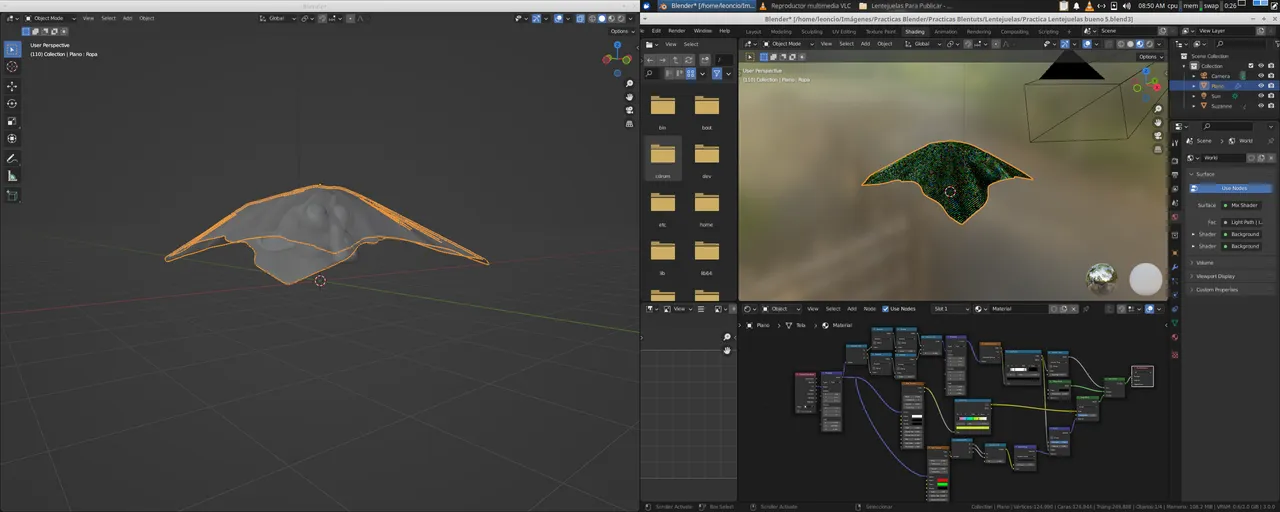Switch to the Animation workspace tab

[x=945, y=31]
